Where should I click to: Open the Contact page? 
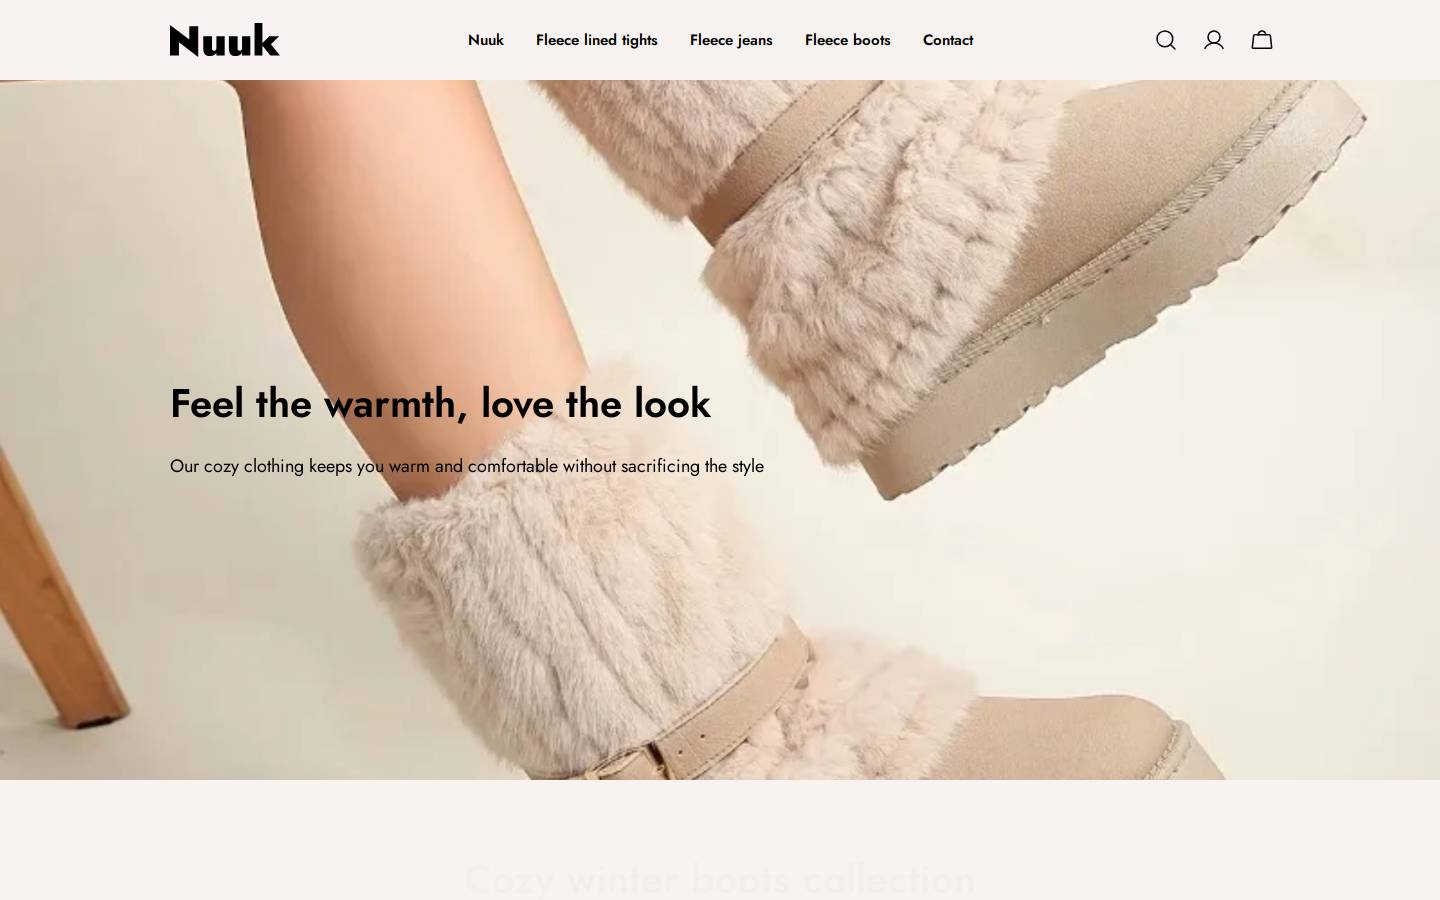[948, 40]
